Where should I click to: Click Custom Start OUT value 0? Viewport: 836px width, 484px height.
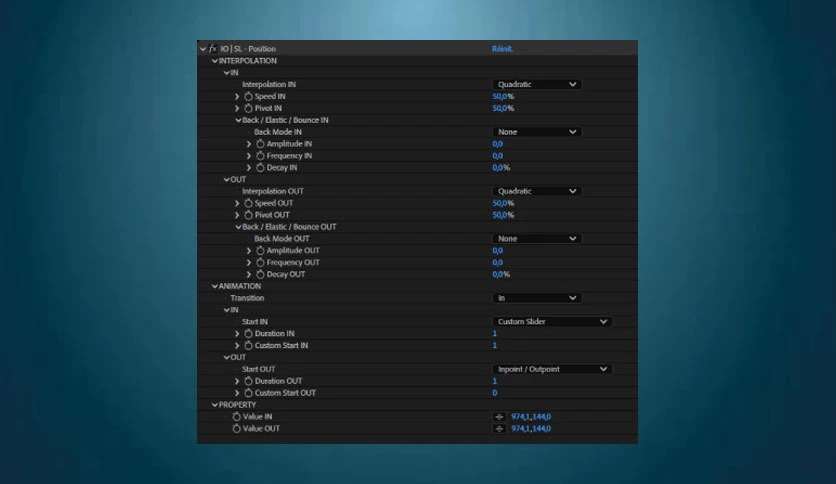pyautogui.click(x=495, y=393)
